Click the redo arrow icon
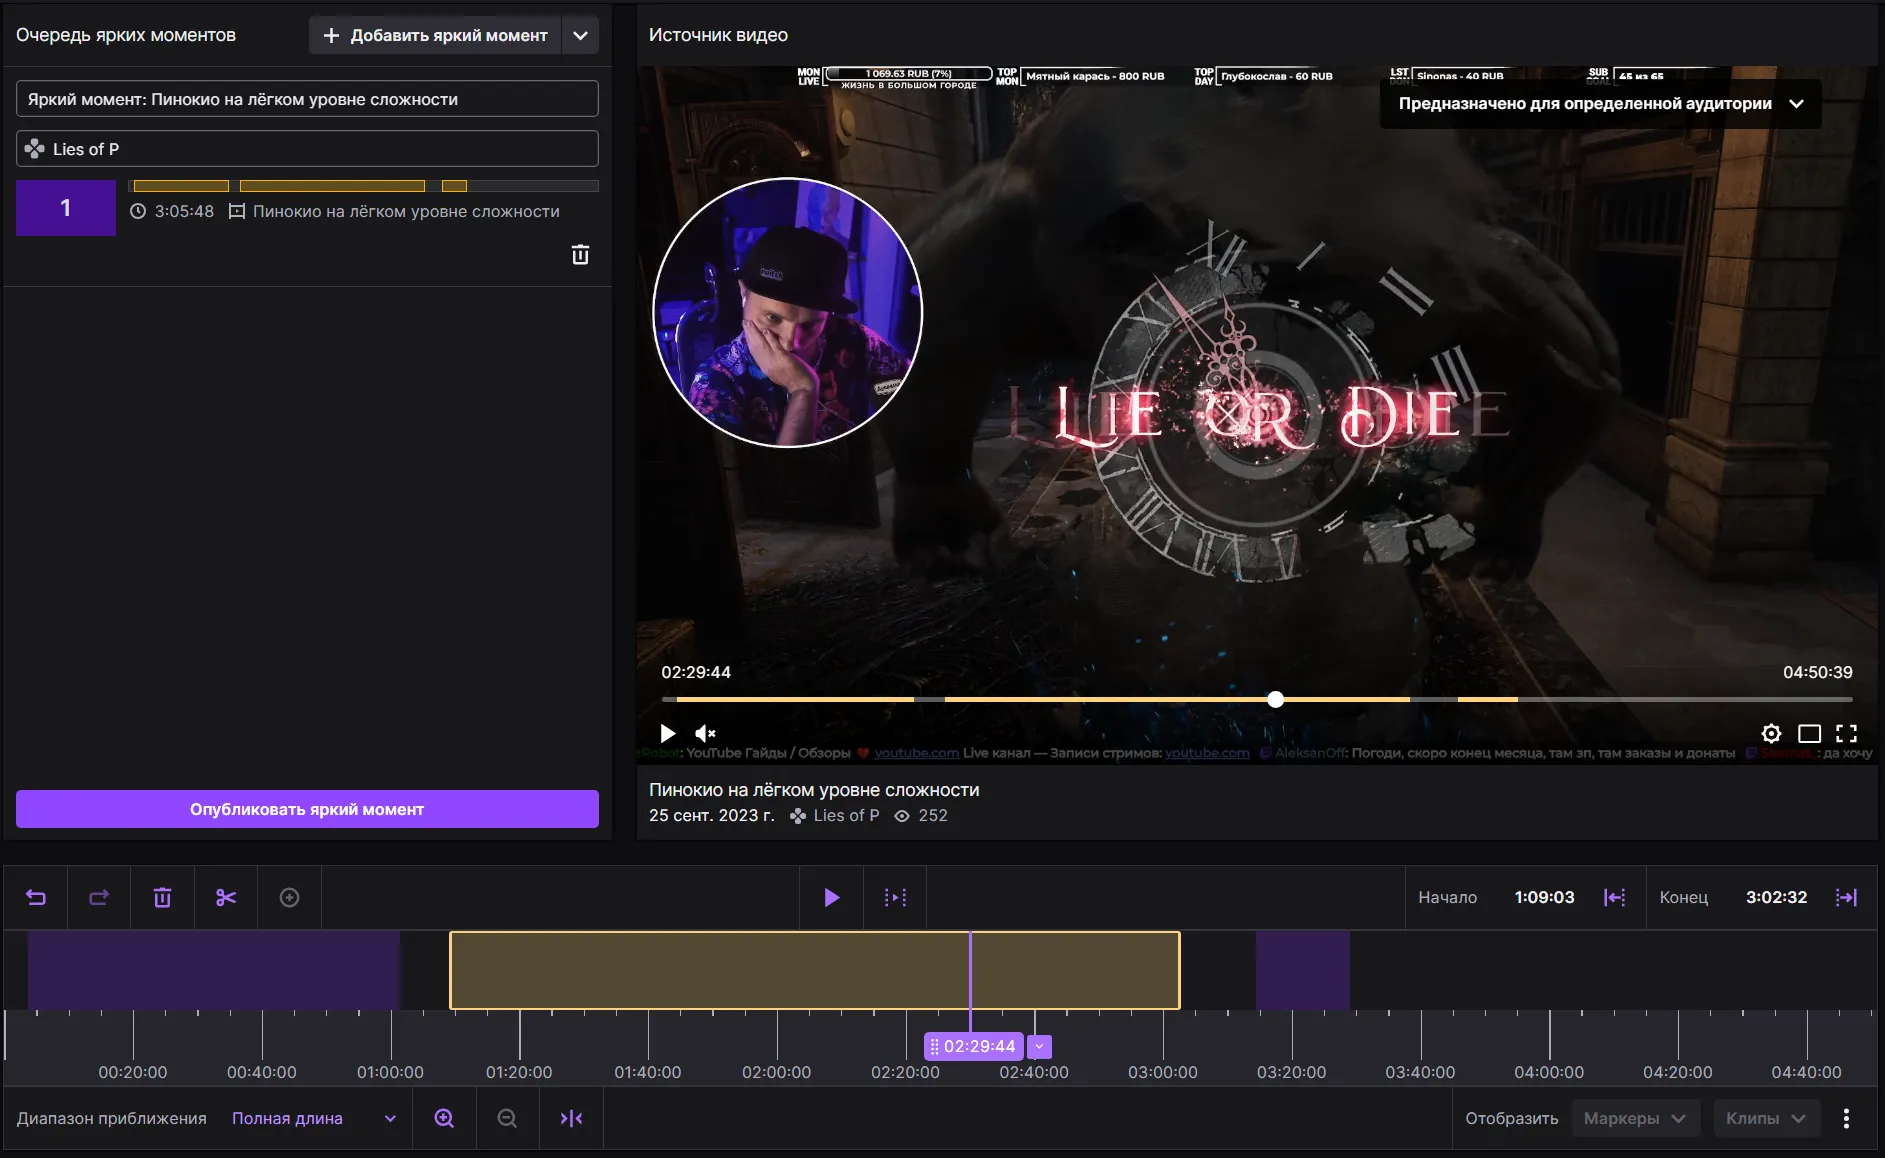Screen dimensions: 1885x1158 point(99,898)
